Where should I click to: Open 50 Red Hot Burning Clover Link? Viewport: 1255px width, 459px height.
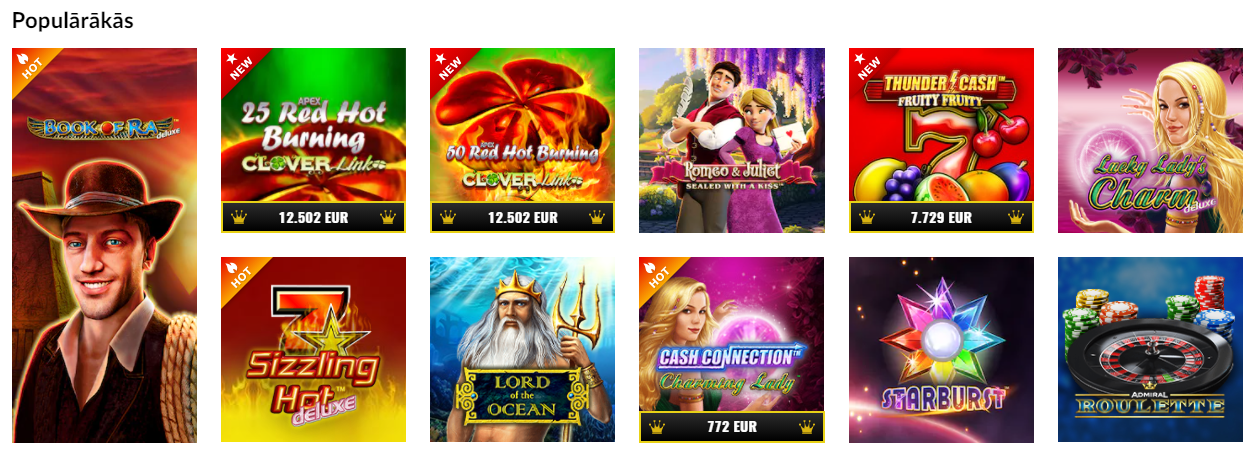pyautogui.click(x=522, y=140)
